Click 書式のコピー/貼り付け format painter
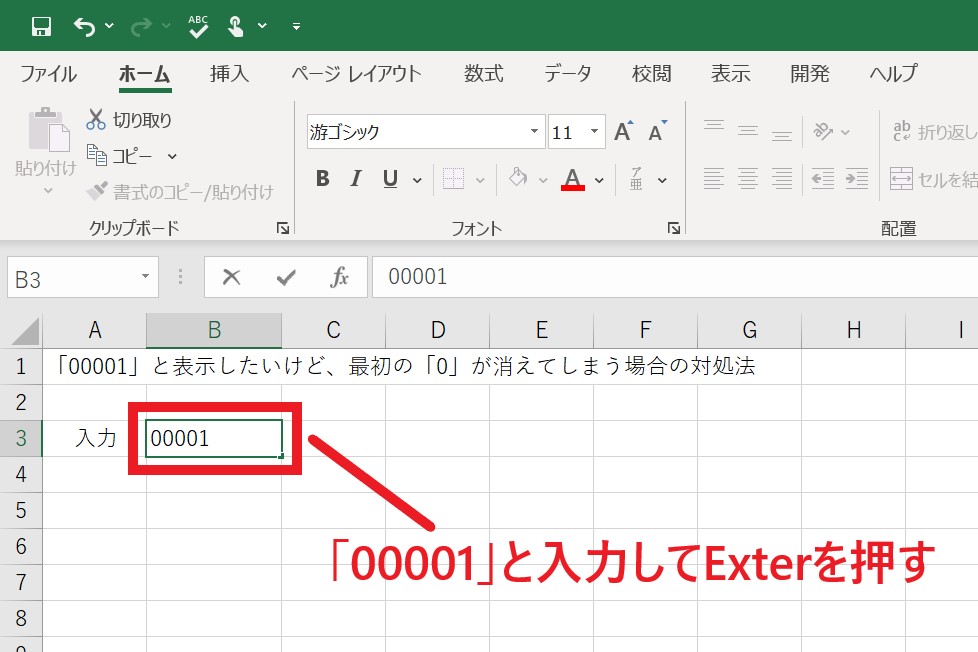The height and width of the screenshot is (652, 978). point(180,192)
